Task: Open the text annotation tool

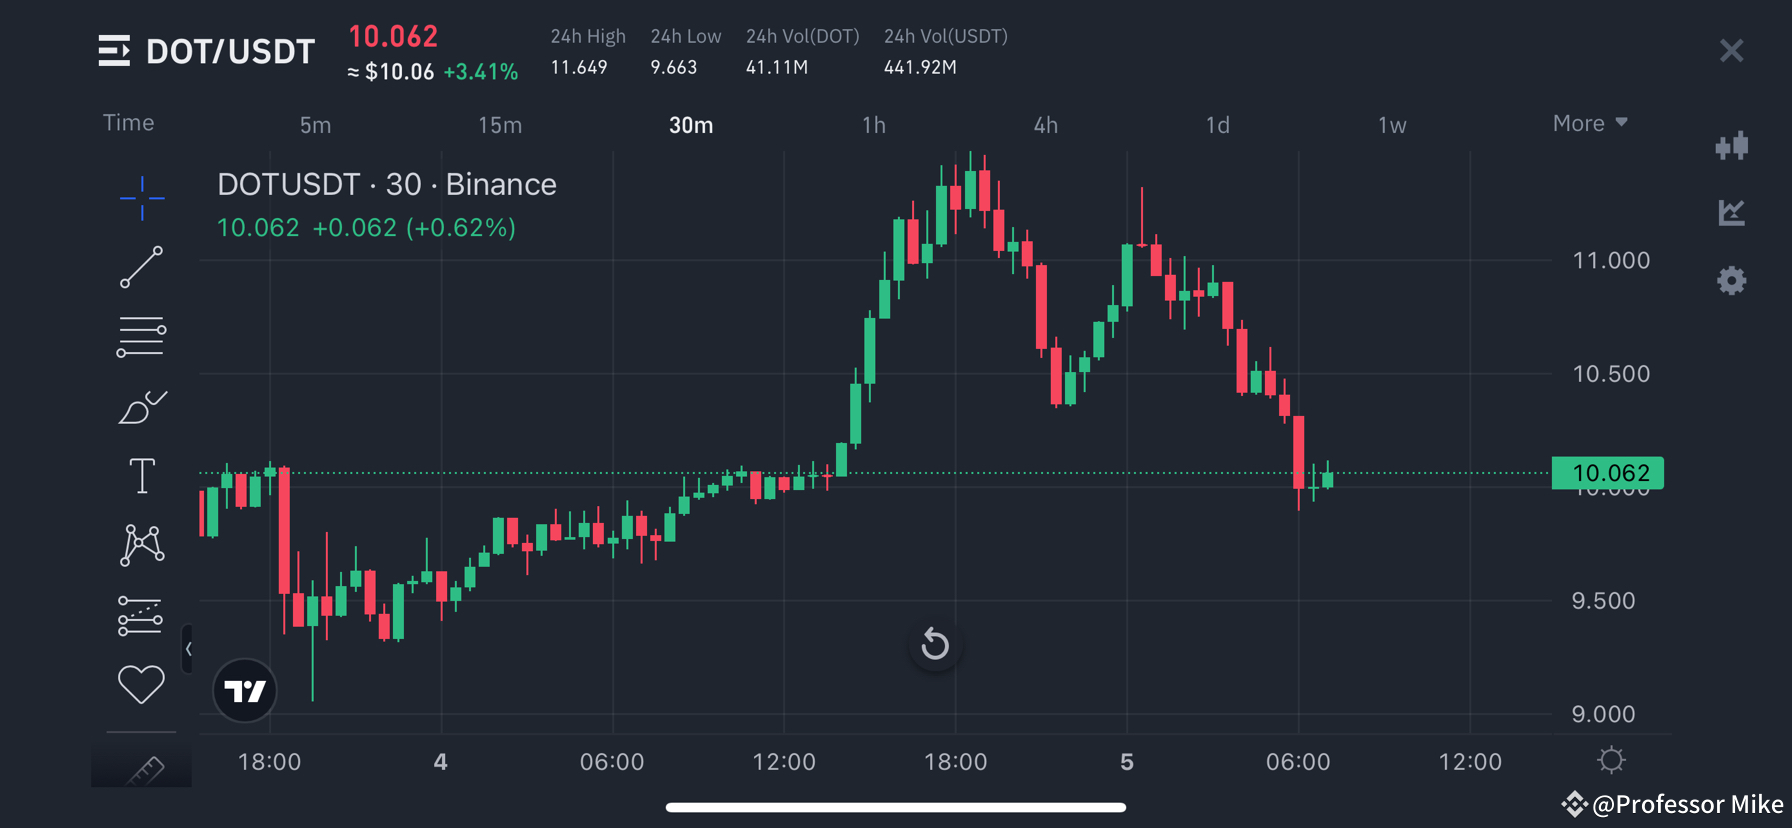Action: click(143, 476)
